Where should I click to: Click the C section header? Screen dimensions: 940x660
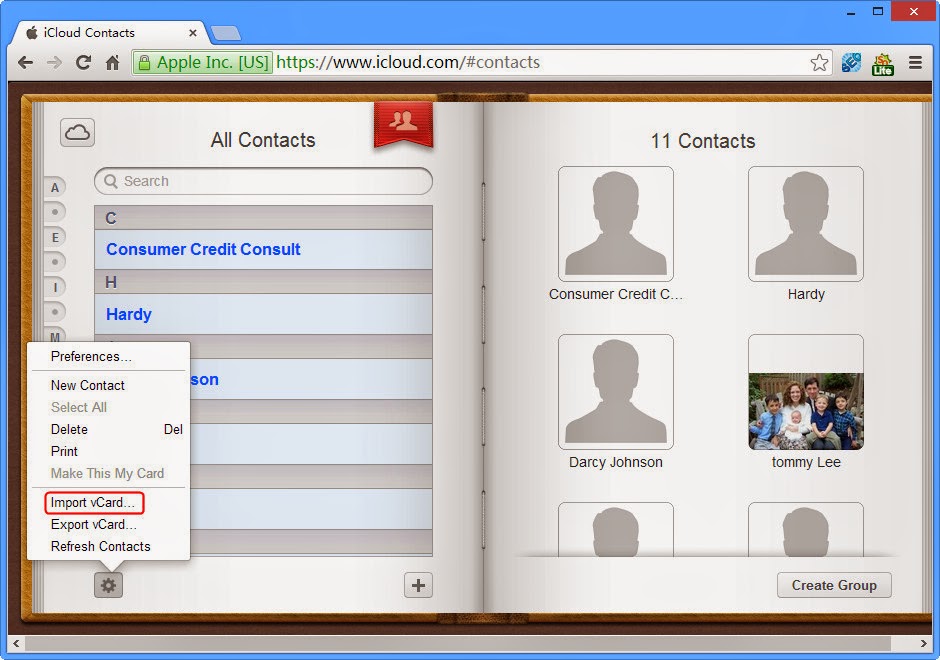coord(263,218)
